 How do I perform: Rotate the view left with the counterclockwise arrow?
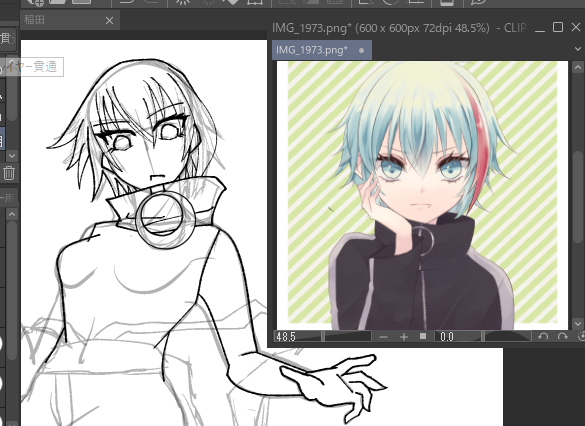tap(543, 336)
